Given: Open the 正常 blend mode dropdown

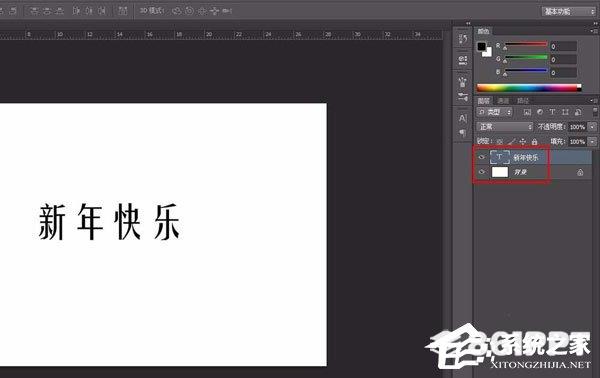Looking at the screenshot, I should pyautogui.click(x=505, y=127).
